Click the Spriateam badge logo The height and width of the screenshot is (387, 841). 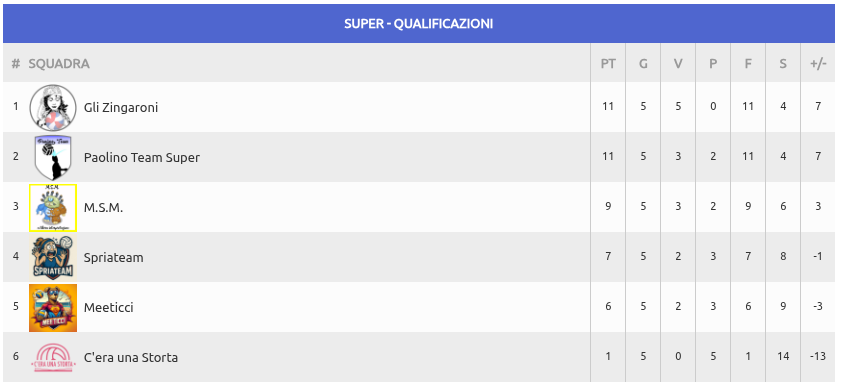(53, 257)
